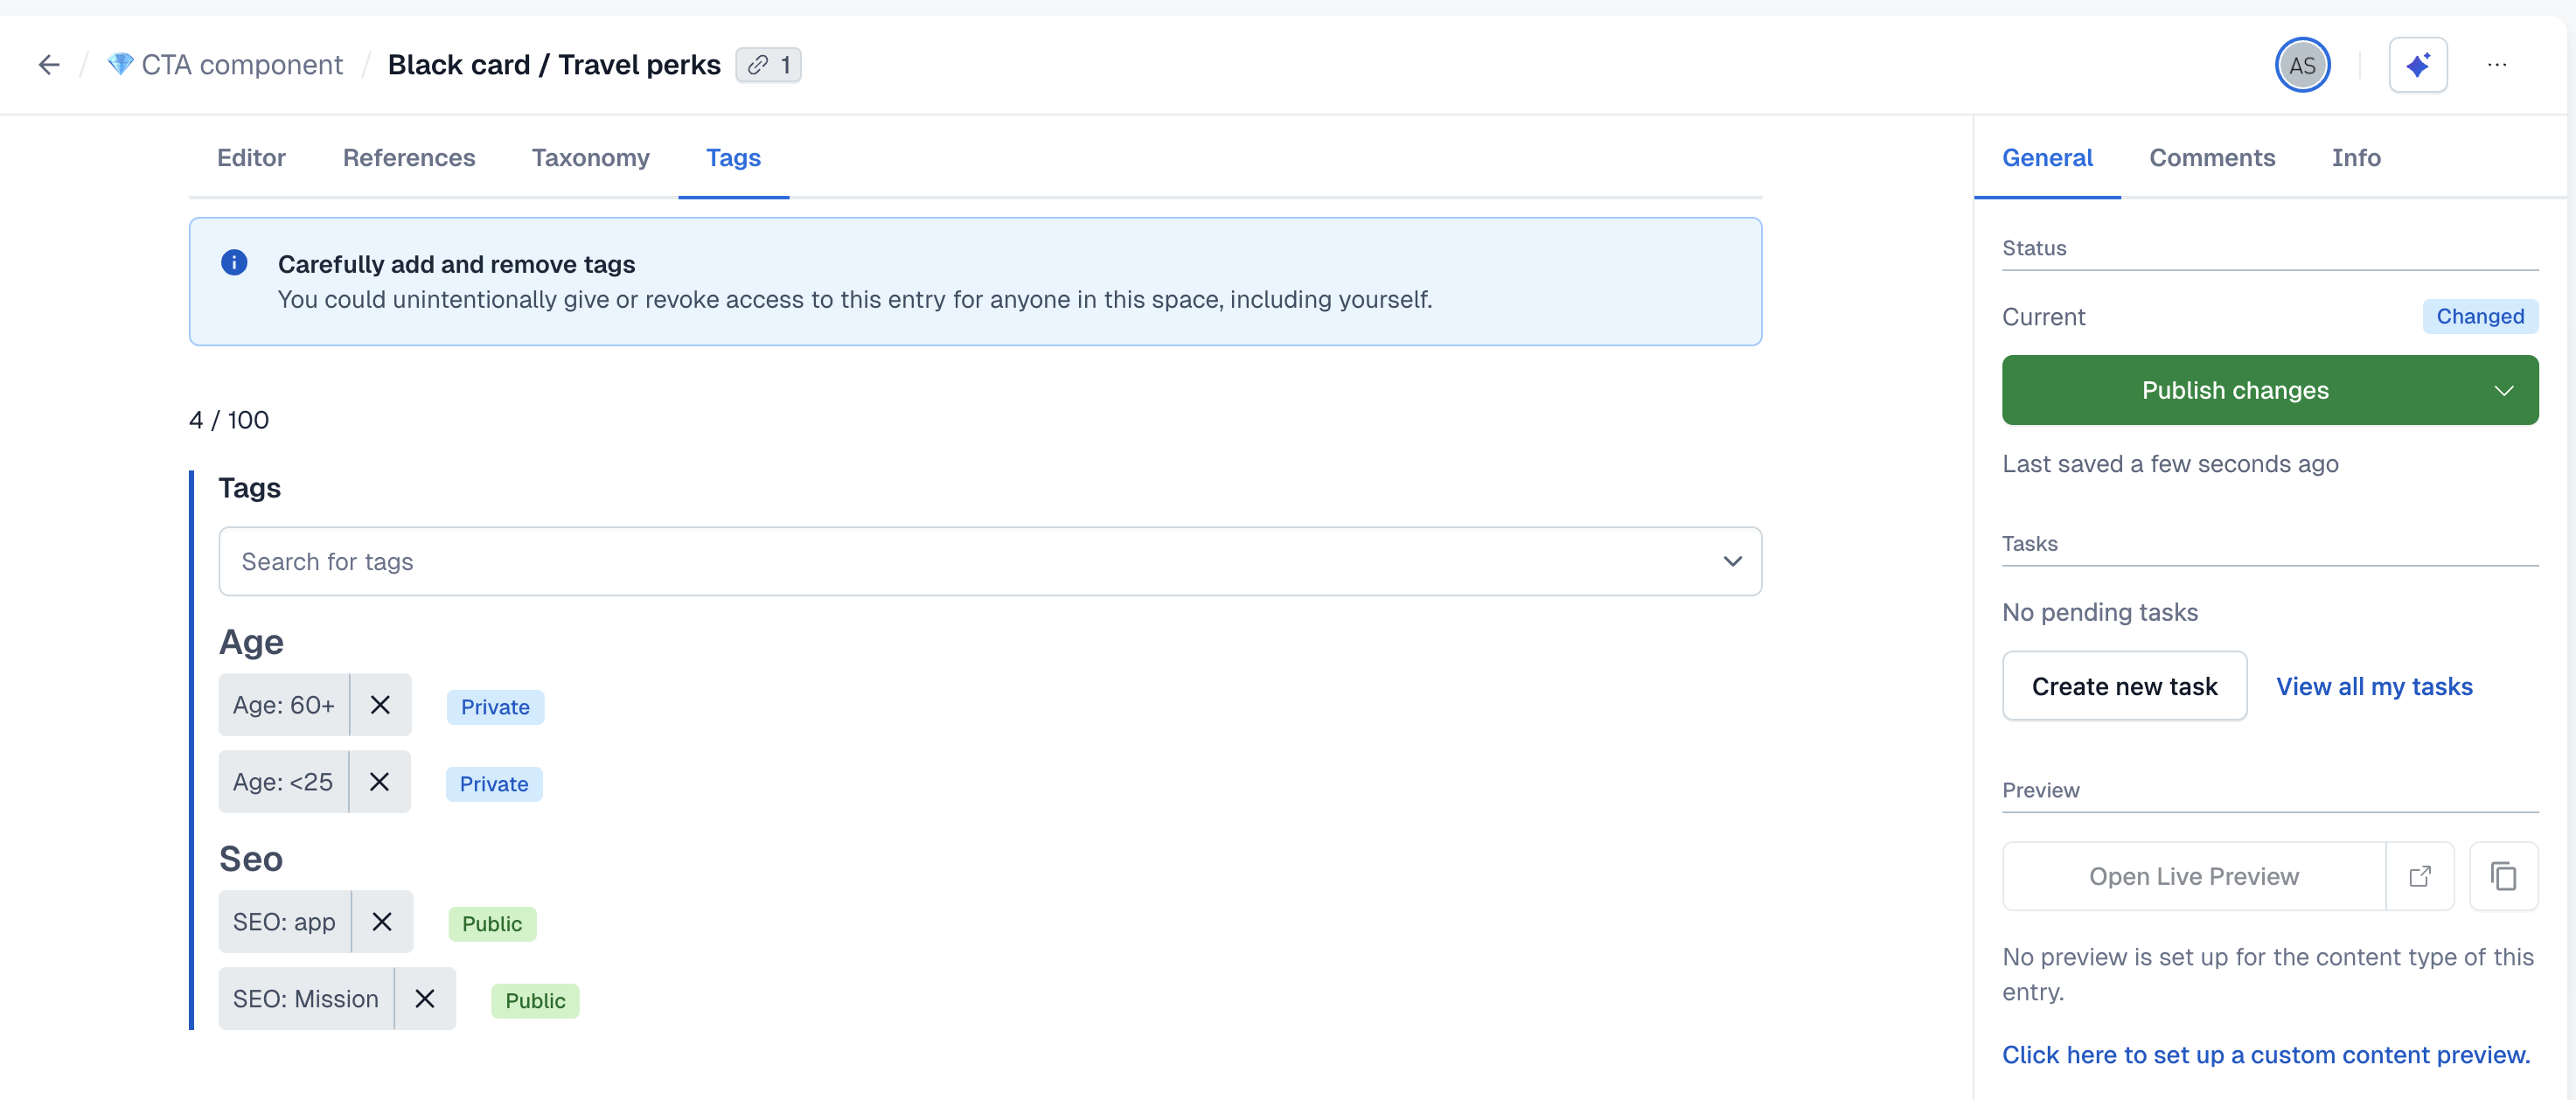Remove the SEO: Mission tag
Viewport: 2576px width, 1100px height.
point(425,999)
